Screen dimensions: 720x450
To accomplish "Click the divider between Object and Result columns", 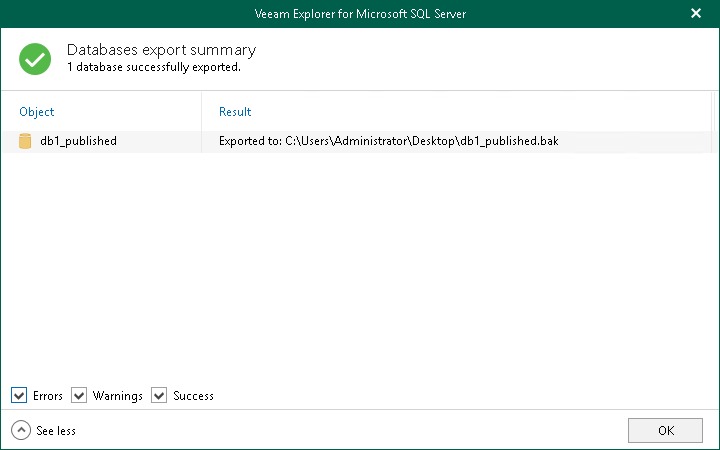I will (202, 112).
